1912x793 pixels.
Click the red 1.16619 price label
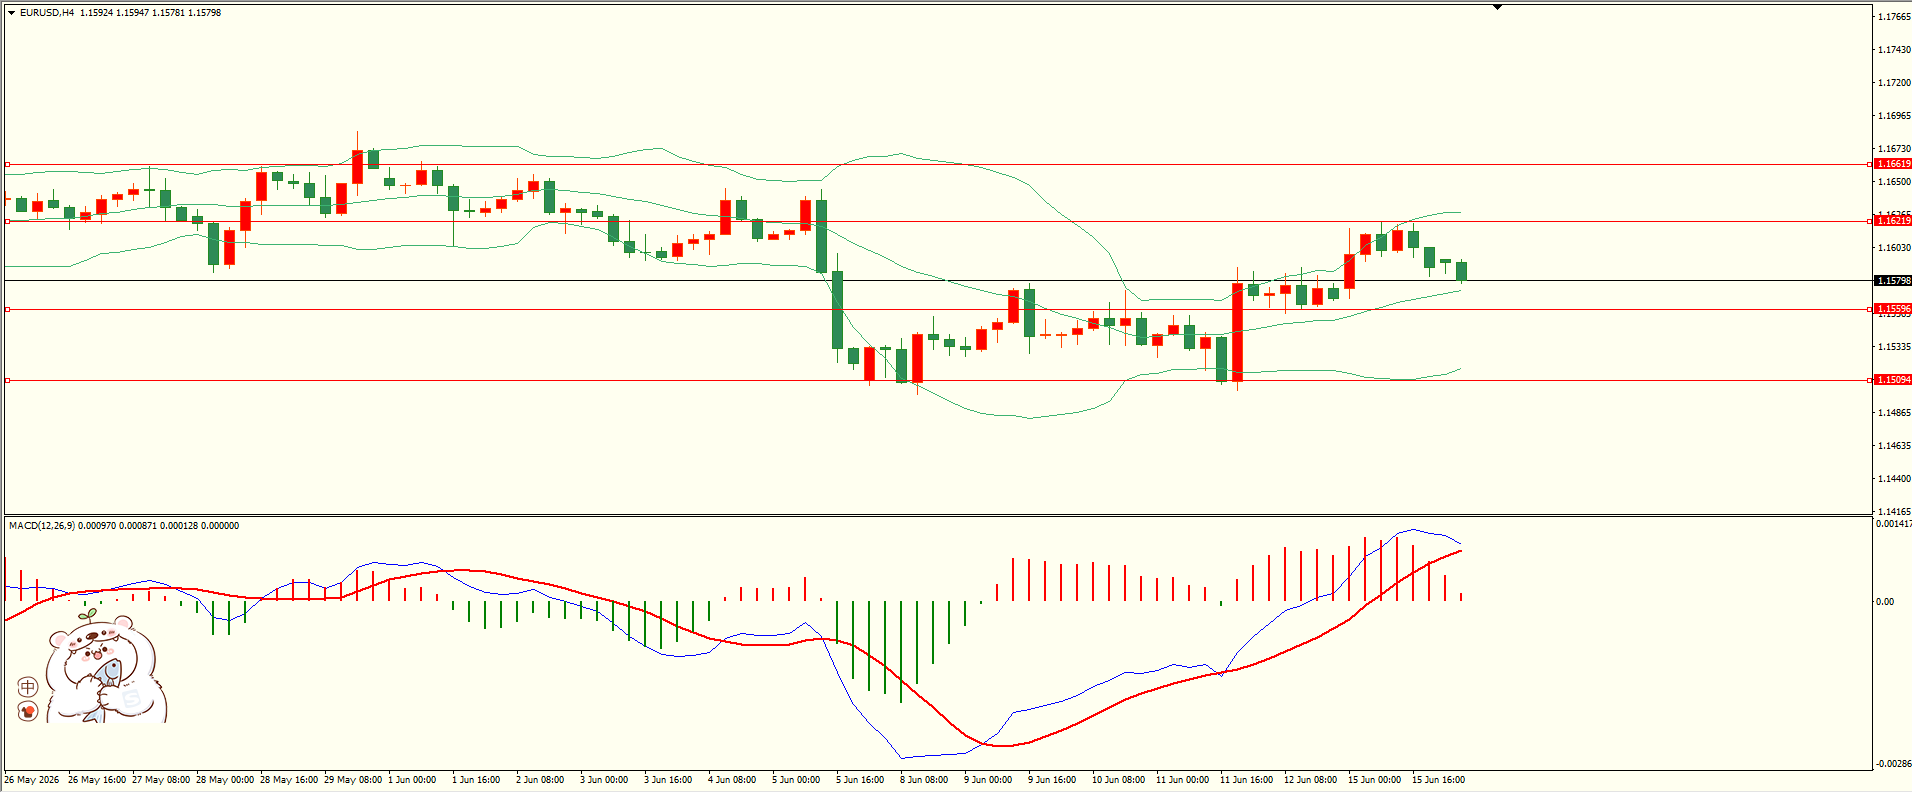(x=1893, y=164)
